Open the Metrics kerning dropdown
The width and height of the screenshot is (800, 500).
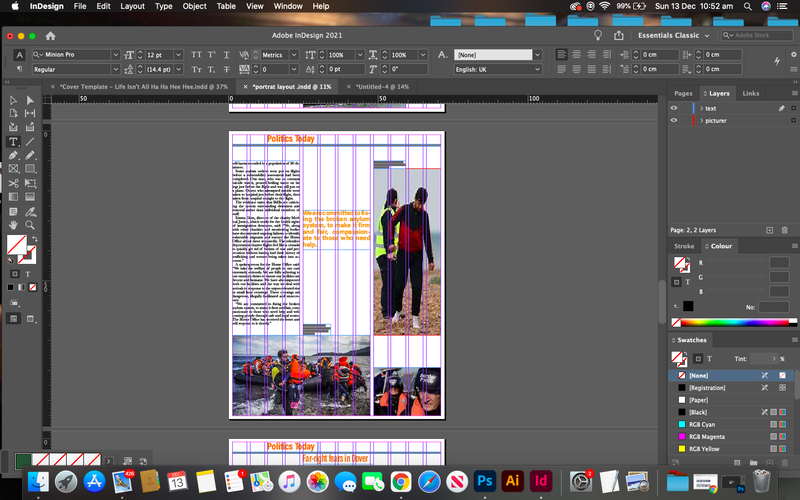tap(294, 55)
